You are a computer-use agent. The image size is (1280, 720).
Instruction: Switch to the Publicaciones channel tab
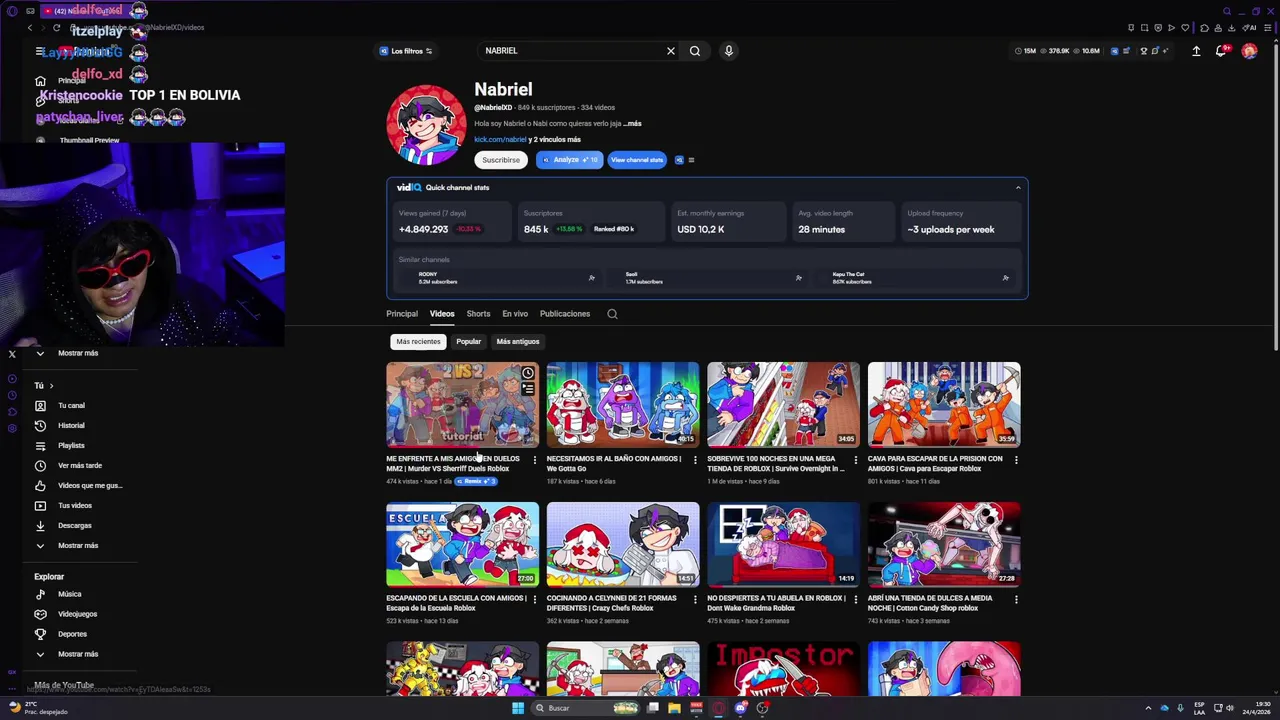[x=565, y=314]
